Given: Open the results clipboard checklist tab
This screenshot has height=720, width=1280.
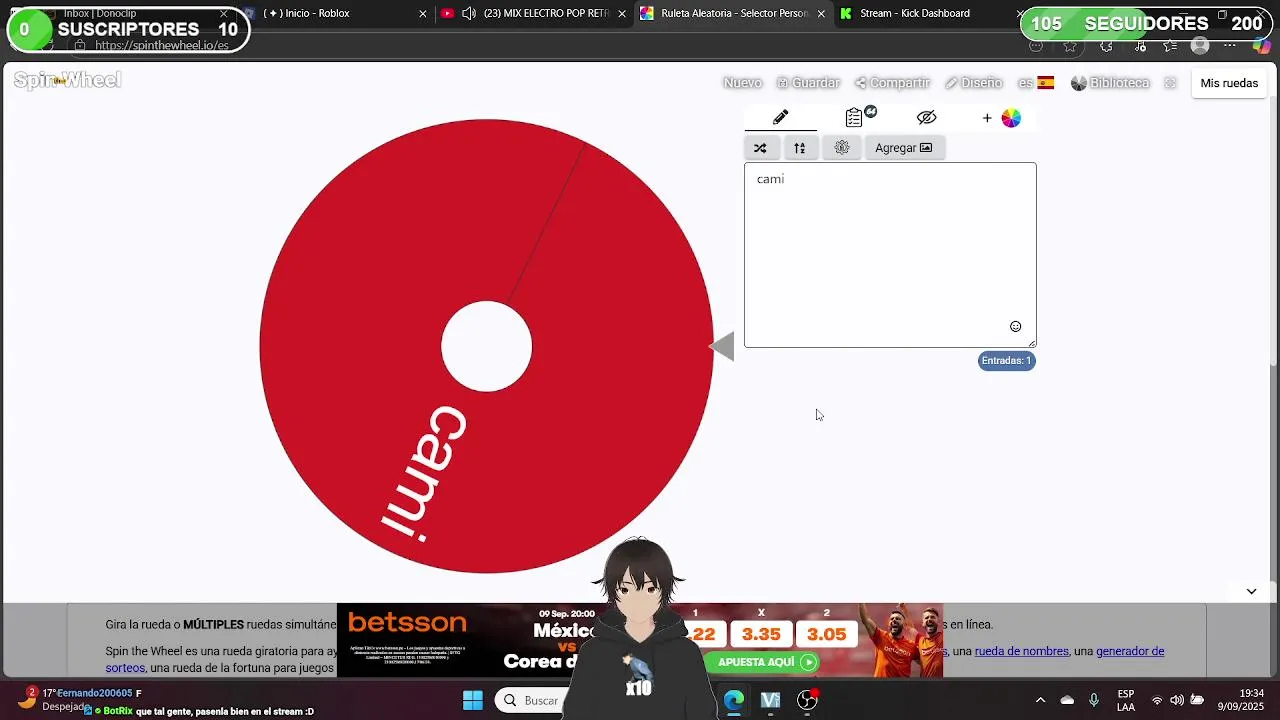Looking at the screenshot, I should (854, 118).
